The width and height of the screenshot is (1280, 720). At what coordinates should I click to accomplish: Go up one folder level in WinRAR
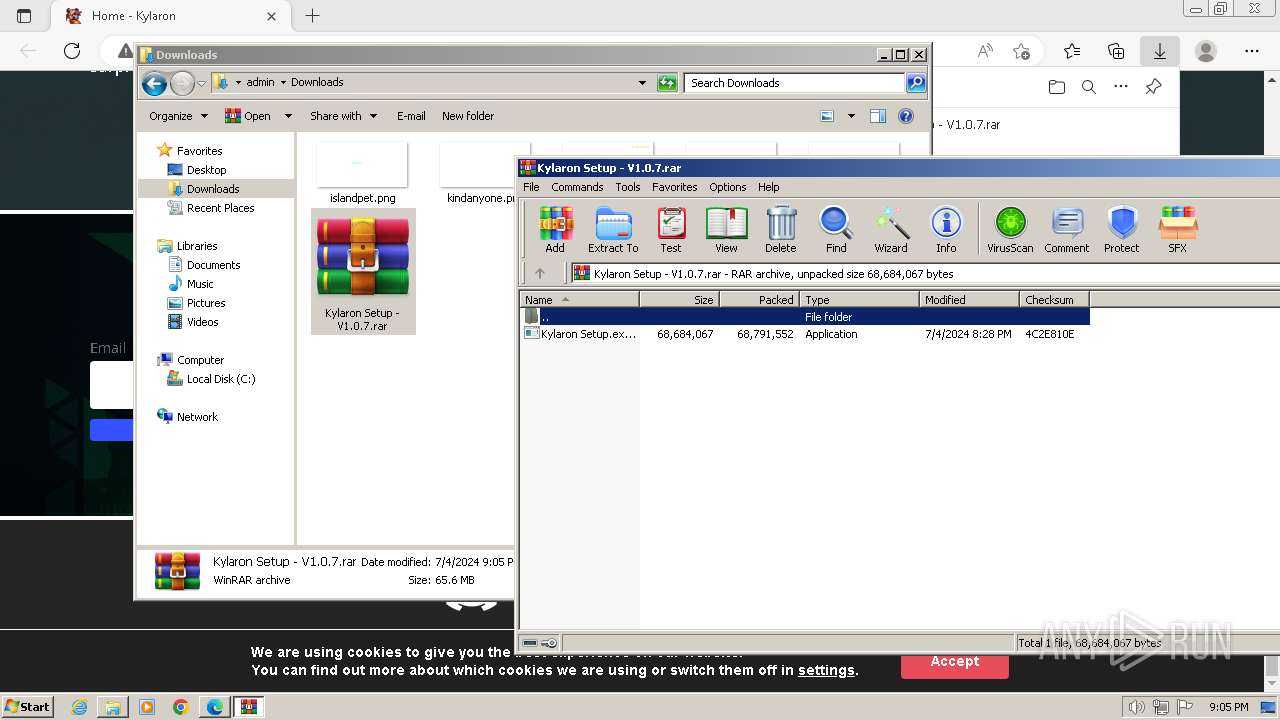pos(540,273)
